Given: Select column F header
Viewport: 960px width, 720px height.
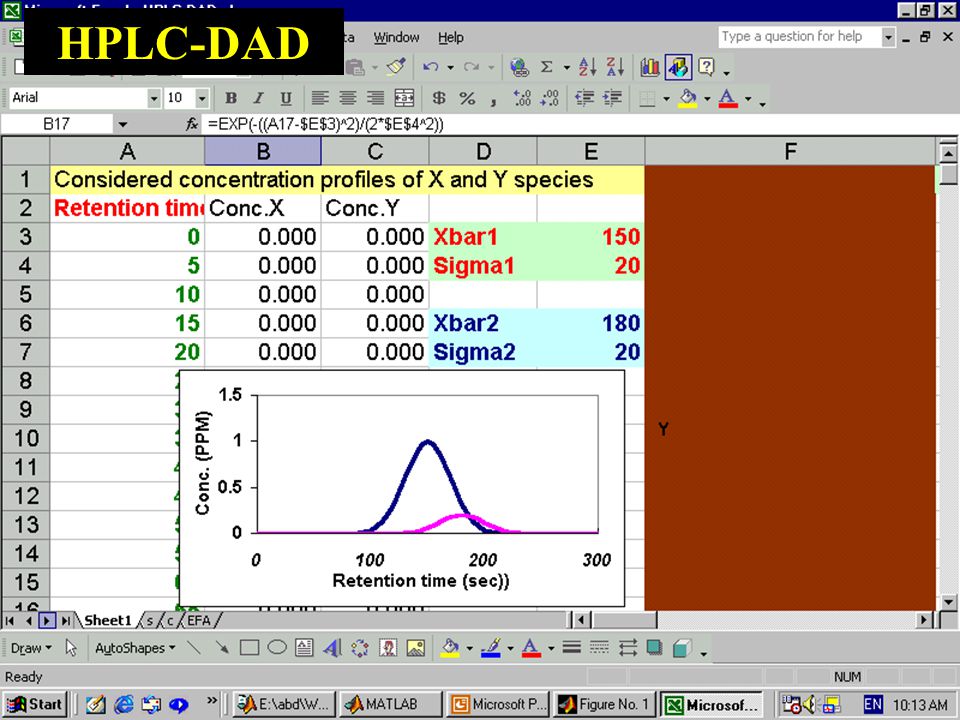Looking at the screenshot, I should [790, 151].
